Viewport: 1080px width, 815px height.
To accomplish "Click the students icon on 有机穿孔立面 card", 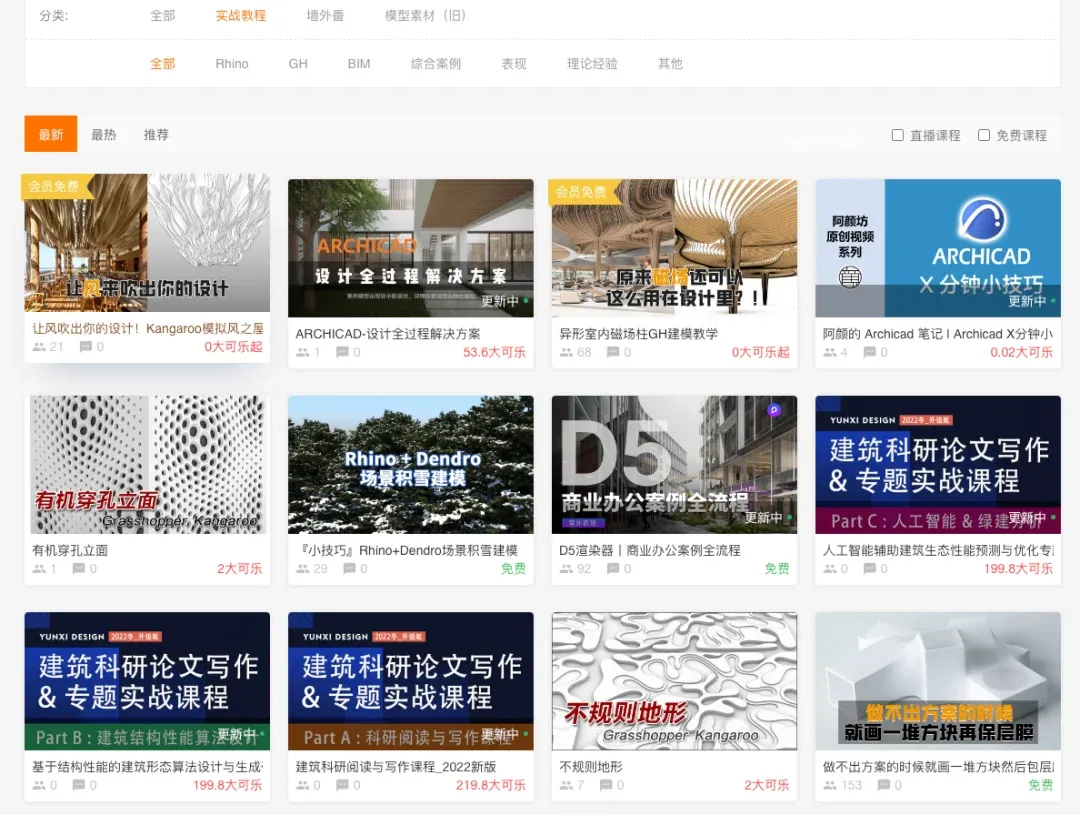I will pyautogui.click(x=39, y=568).
